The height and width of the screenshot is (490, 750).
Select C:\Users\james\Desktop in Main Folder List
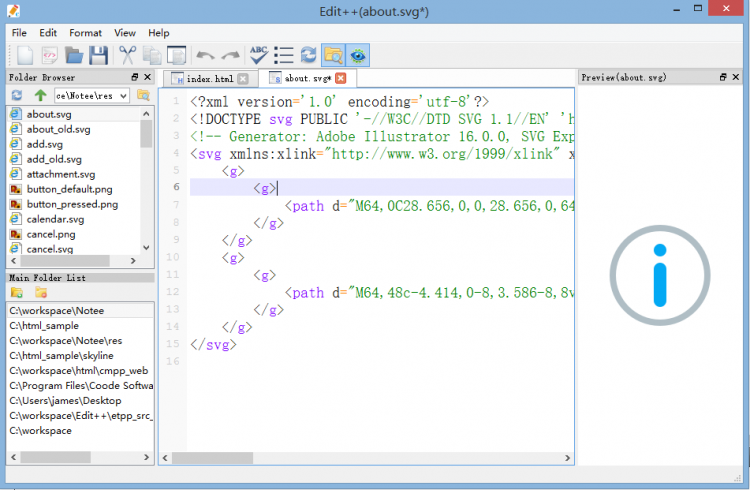(67, 400)
